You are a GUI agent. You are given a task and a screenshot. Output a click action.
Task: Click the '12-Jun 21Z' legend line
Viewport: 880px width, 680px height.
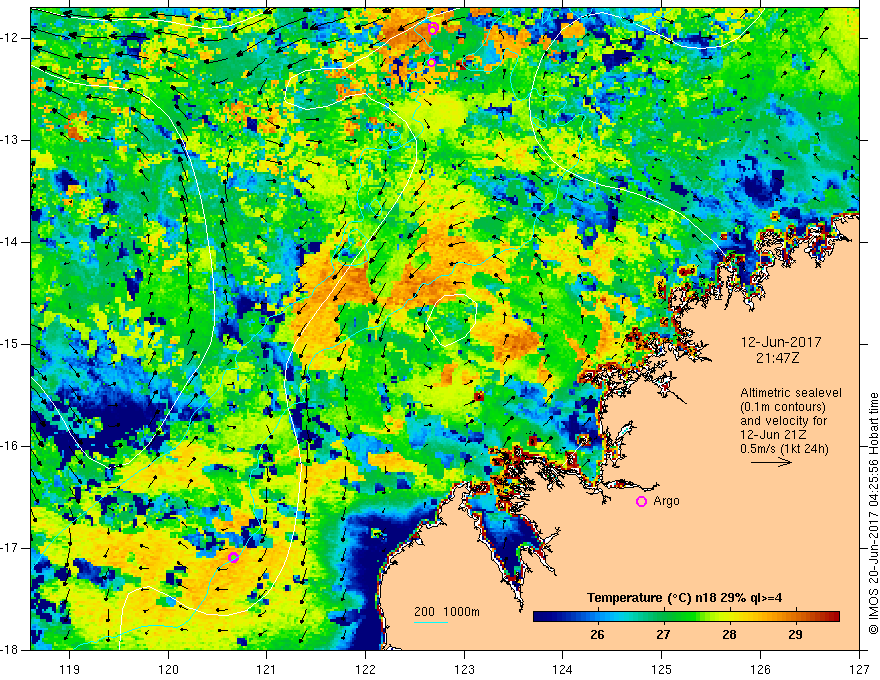[x=772, y=435]
